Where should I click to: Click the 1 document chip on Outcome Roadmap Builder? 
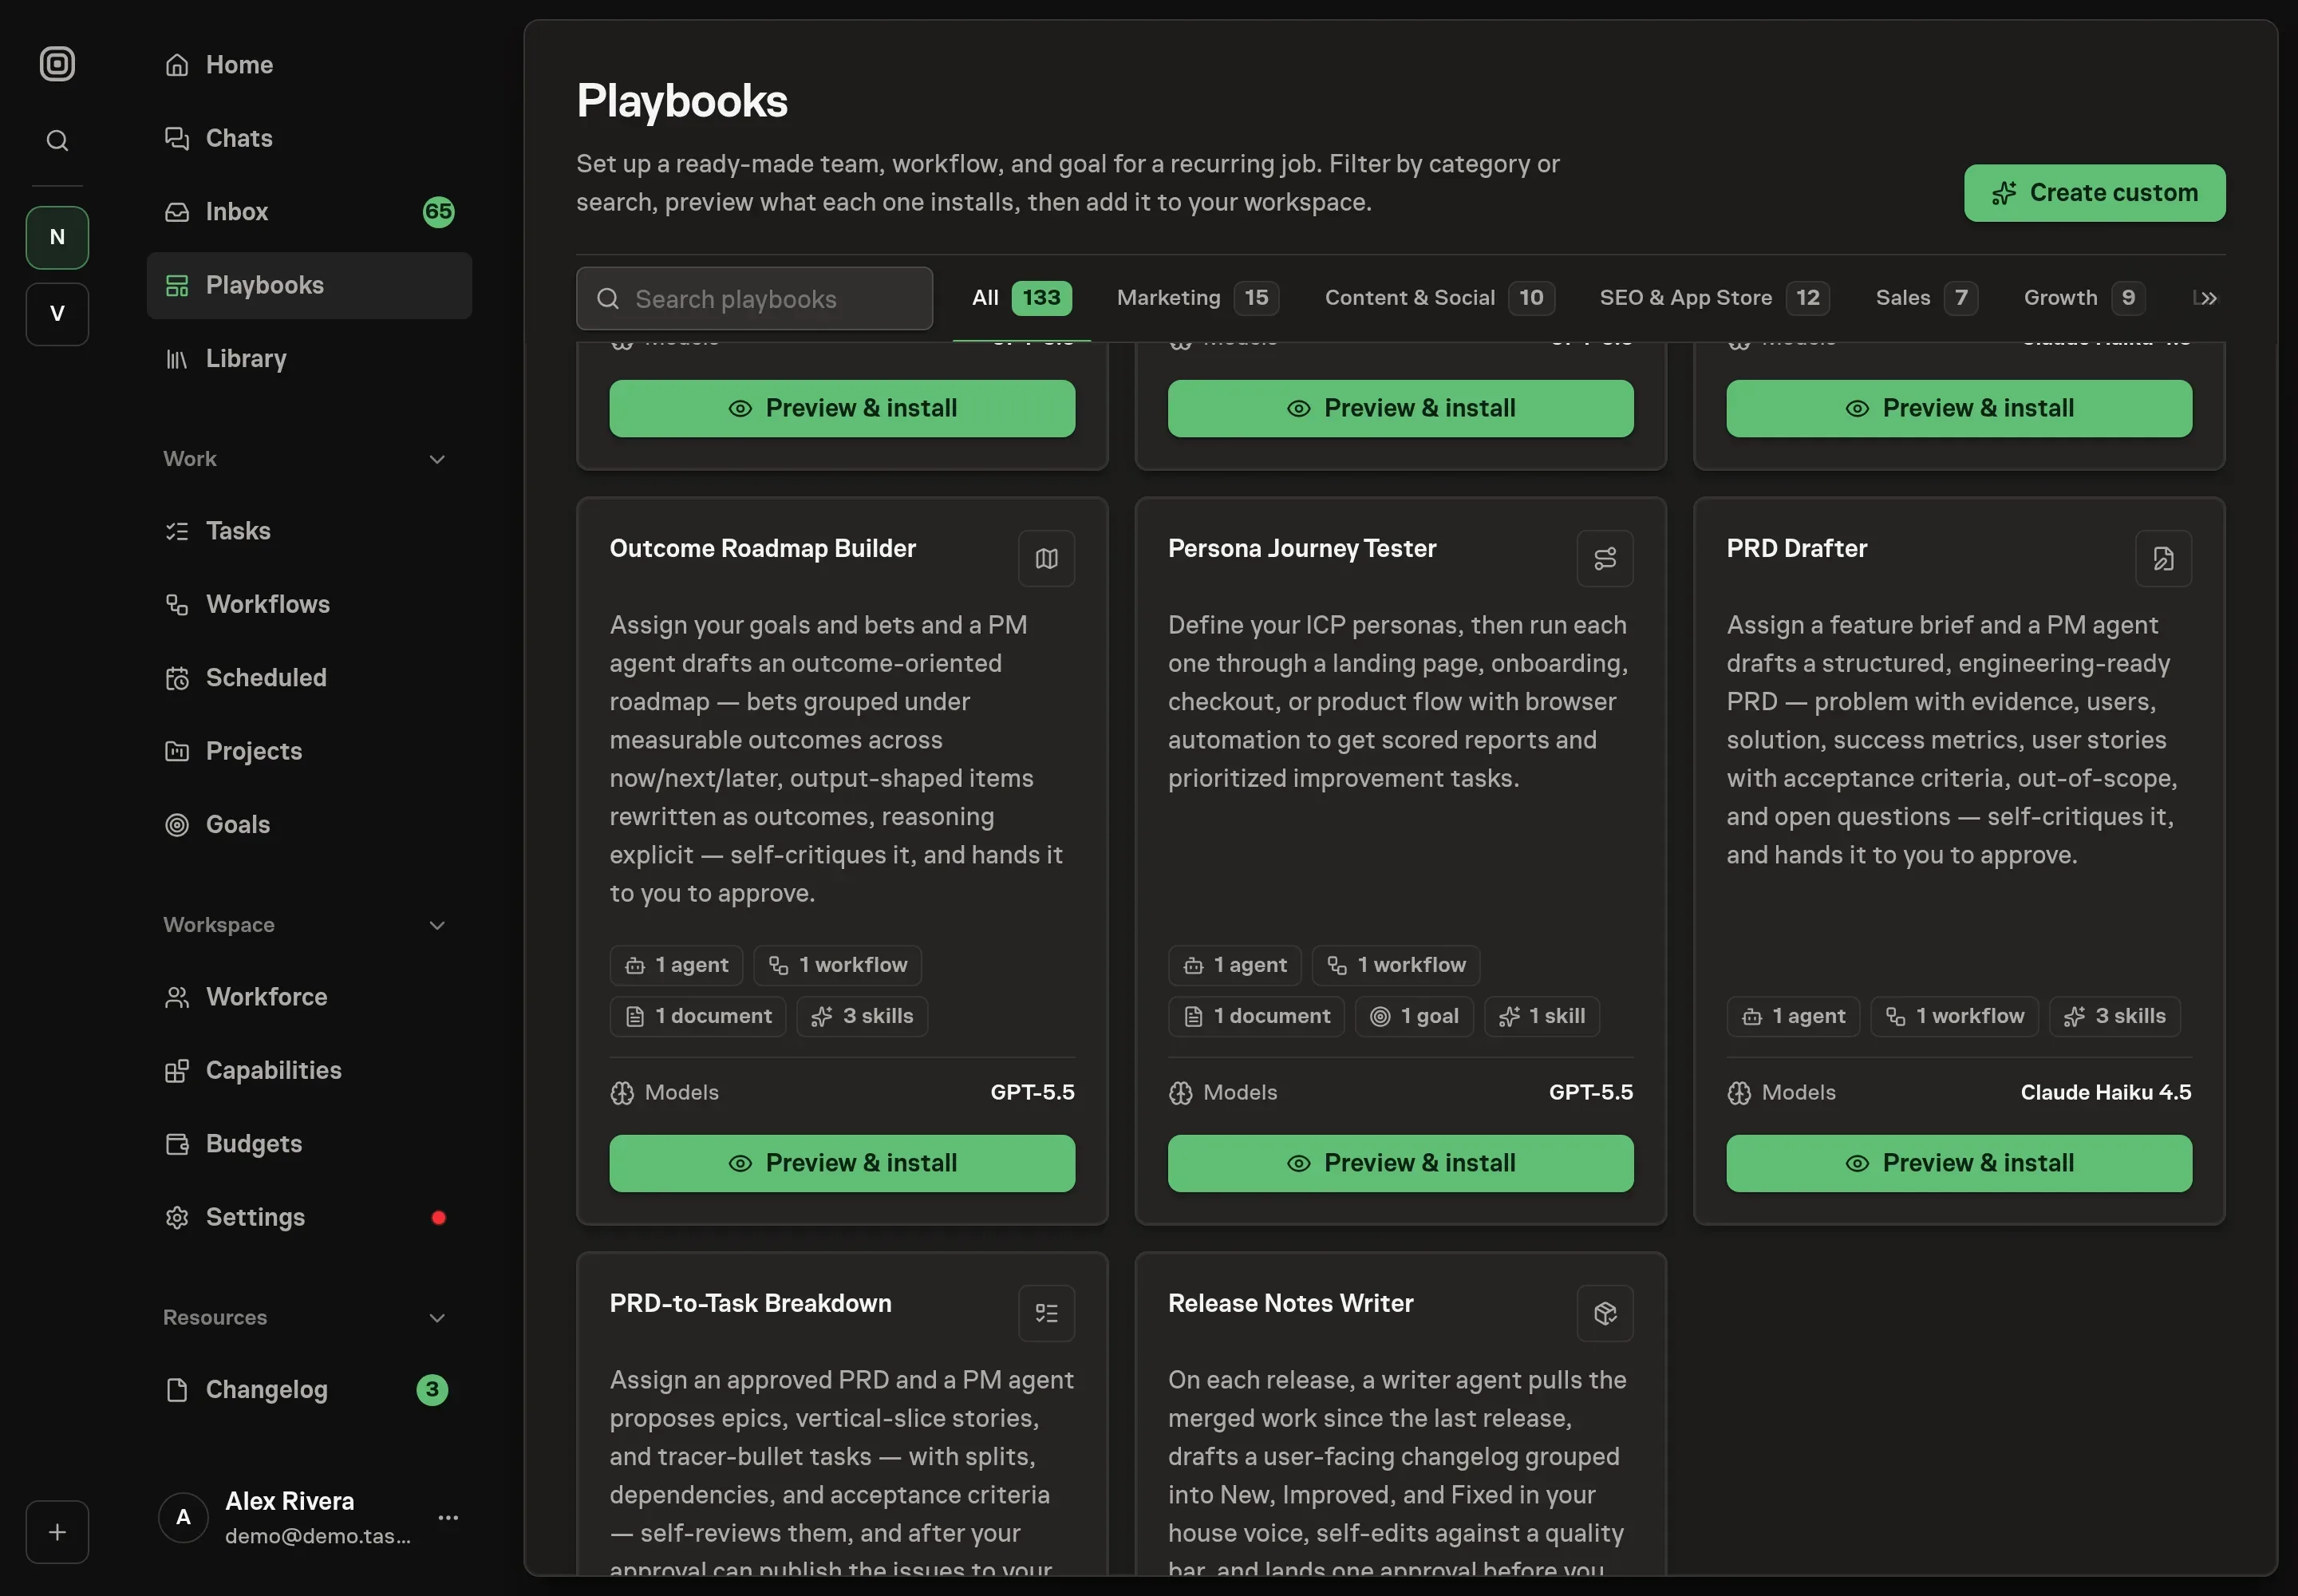698,1016
